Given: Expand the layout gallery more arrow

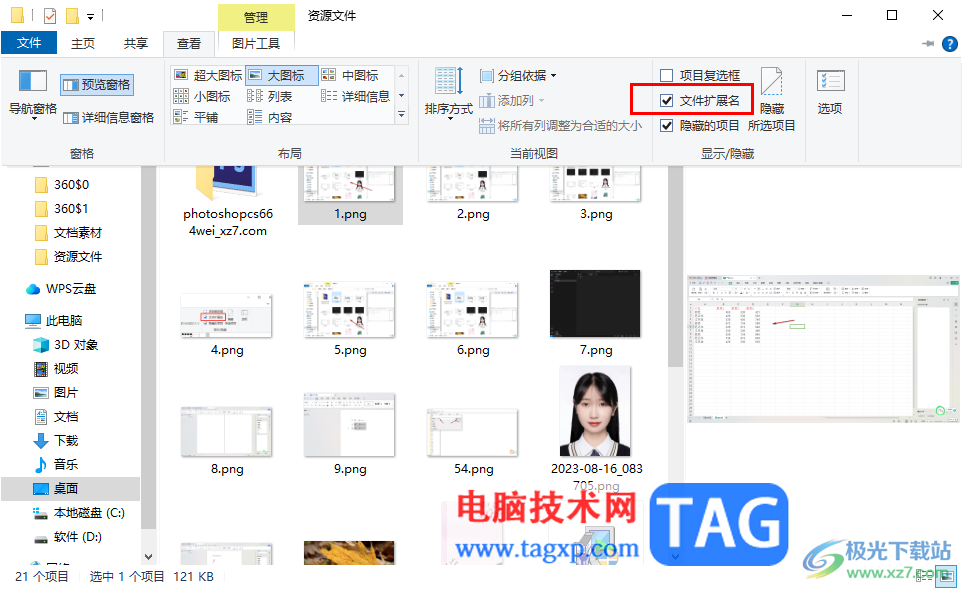Looking at the screenshot, I should [402, 115].
